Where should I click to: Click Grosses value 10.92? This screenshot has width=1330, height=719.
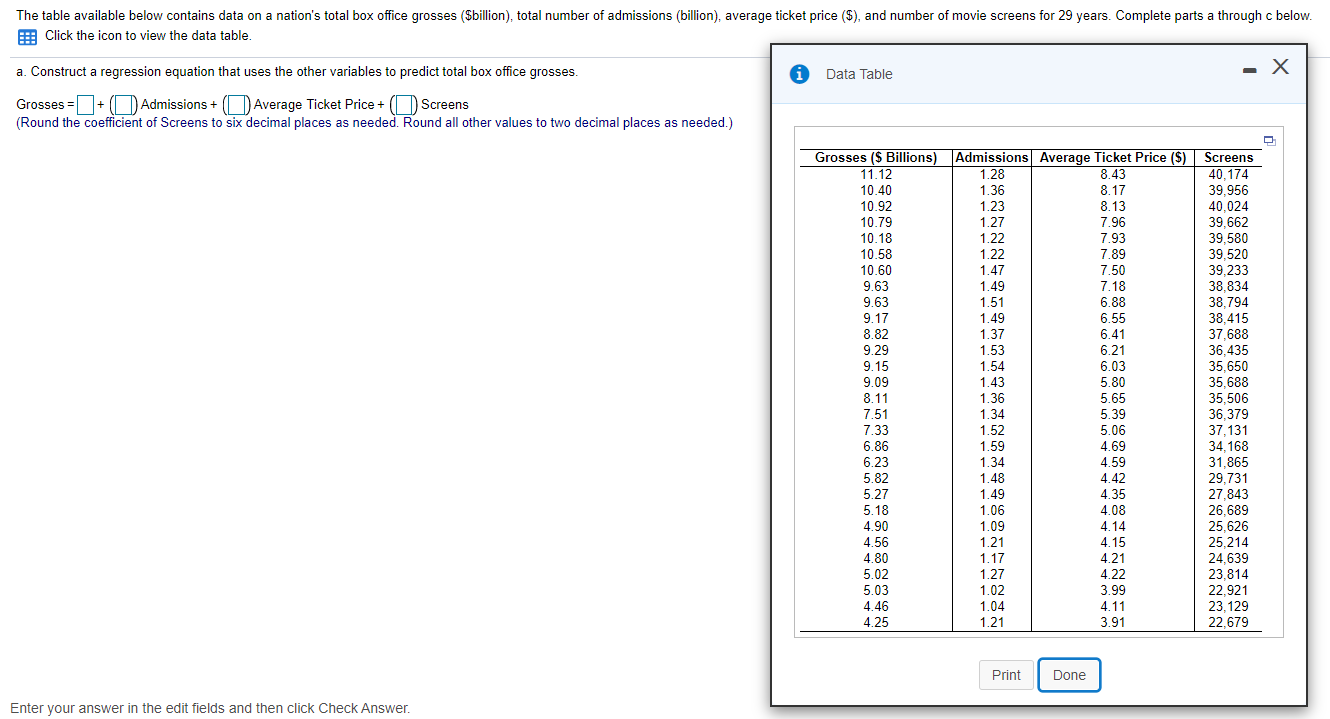(x=876, y=206)
